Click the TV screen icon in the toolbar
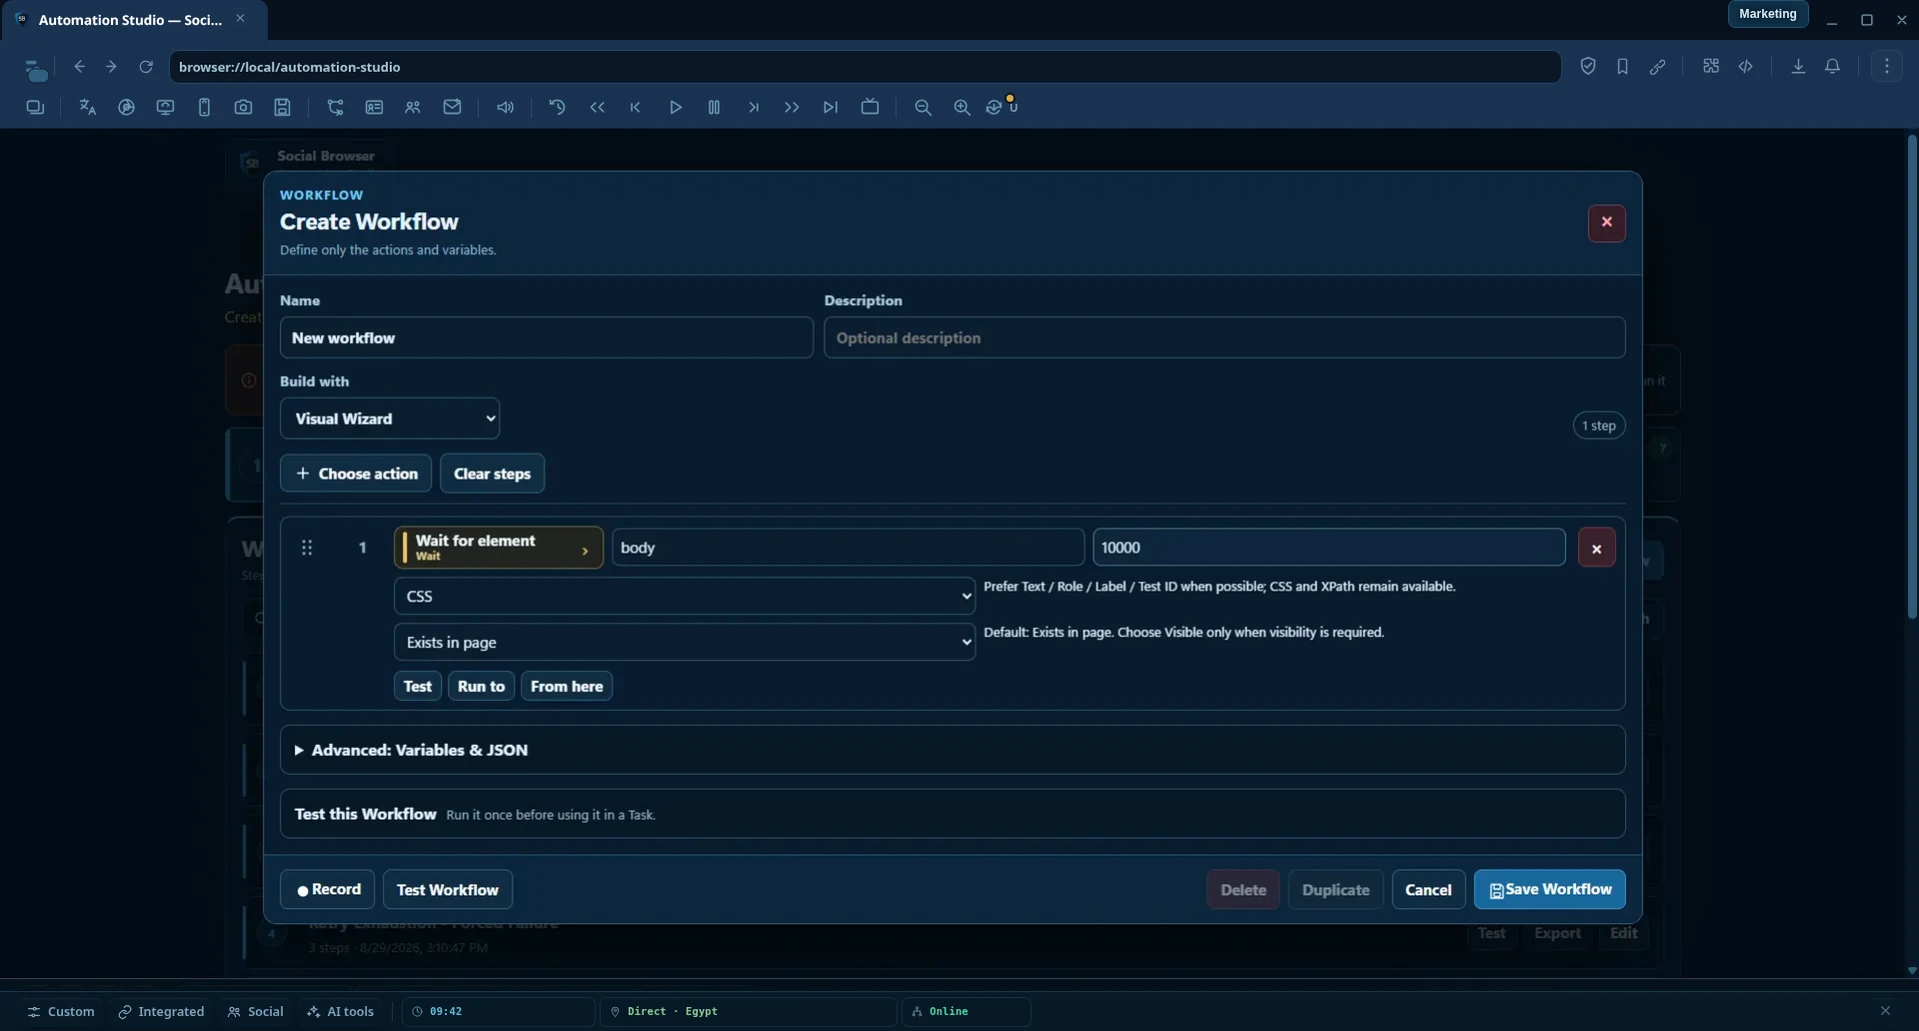The image size is (1919, 1031). point(870,107)
